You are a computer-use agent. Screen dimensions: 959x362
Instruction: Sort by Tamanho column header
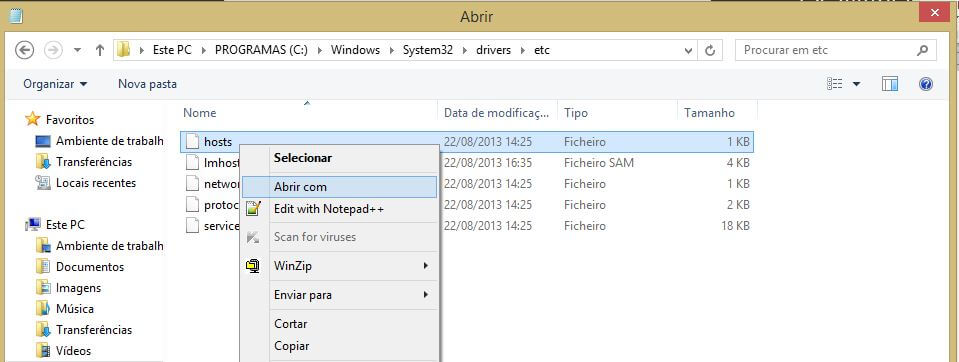pyautogui.click(x=709, y=113)
